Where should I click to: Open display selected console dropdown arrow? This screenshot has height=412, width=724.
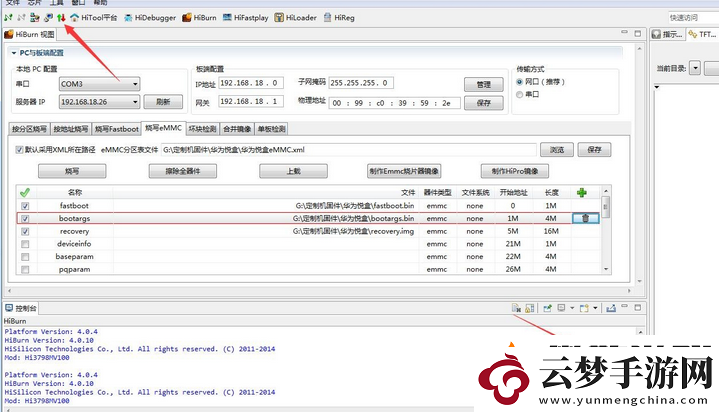tap(572, 308)
